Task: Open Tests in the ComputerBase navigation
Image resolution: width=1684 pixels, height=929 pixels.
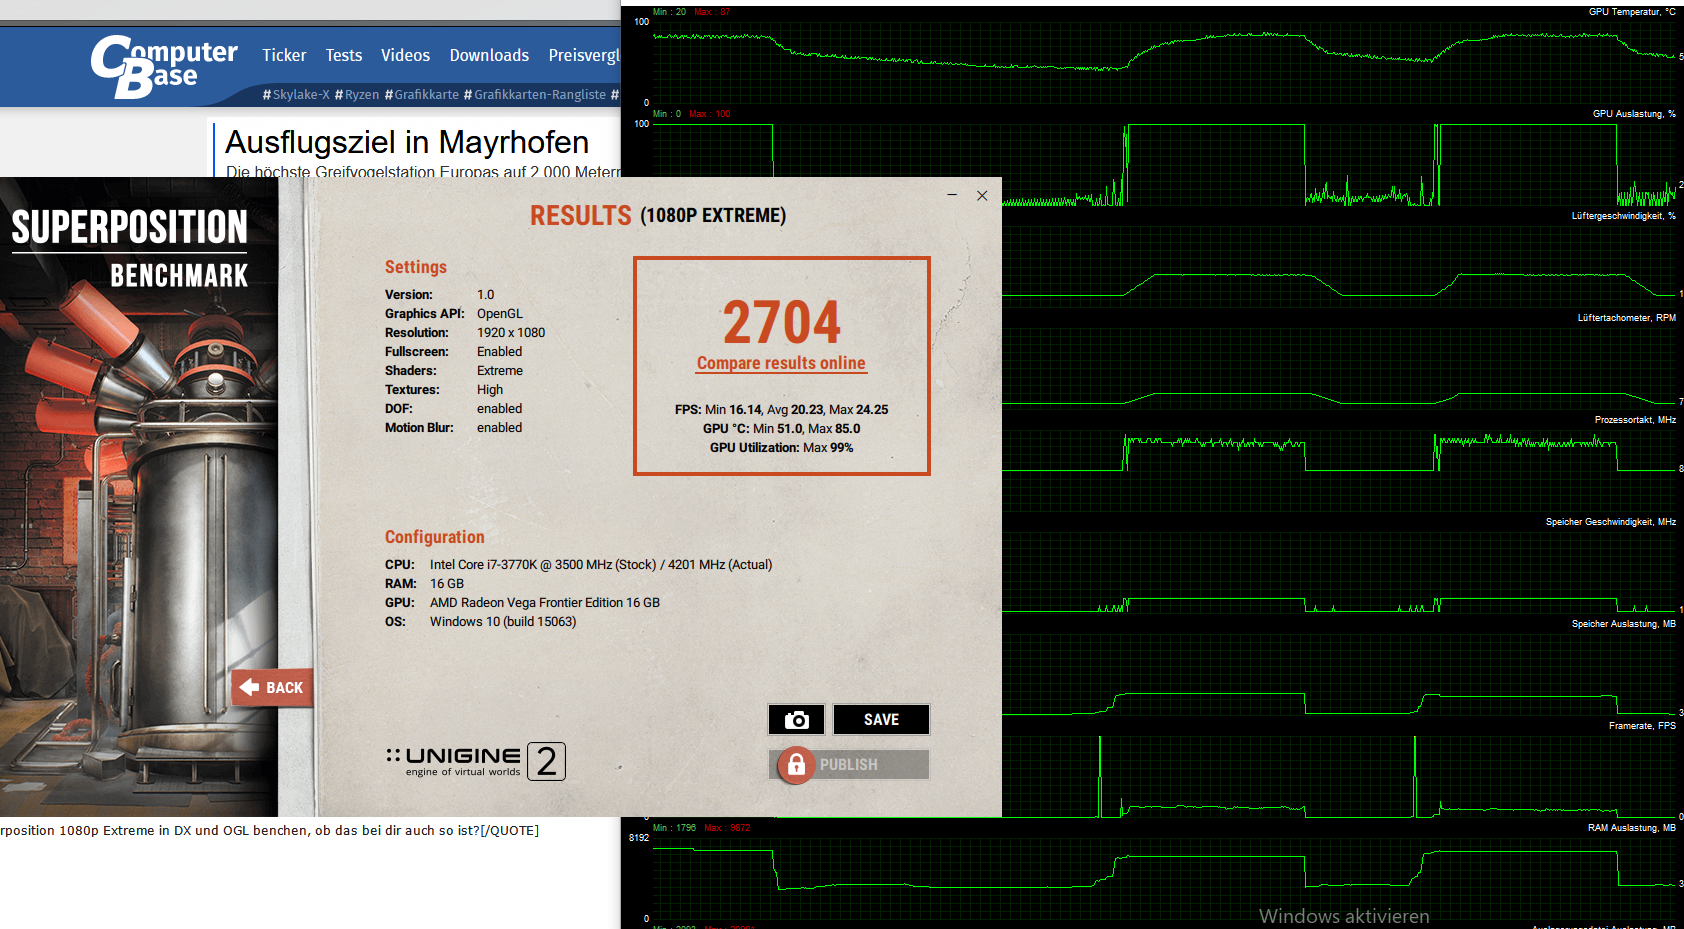Action: (x=344, y=55)
